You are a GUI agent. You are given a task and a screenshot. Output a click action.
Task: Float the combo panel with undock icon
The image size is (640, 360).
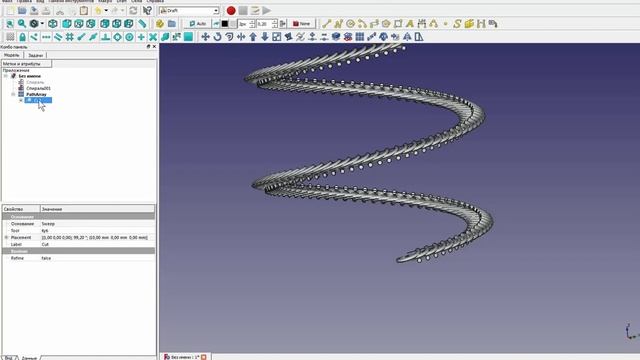click(148, 47)
